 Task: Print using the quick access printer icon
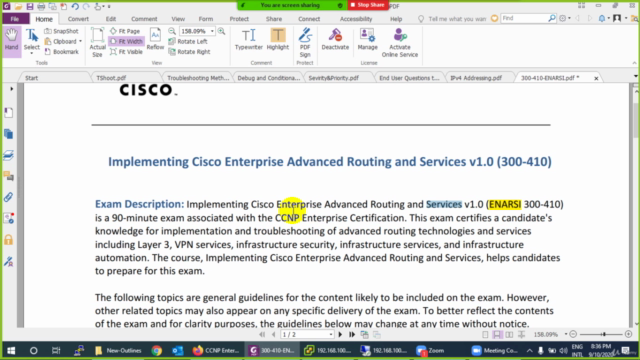point(41,6)
